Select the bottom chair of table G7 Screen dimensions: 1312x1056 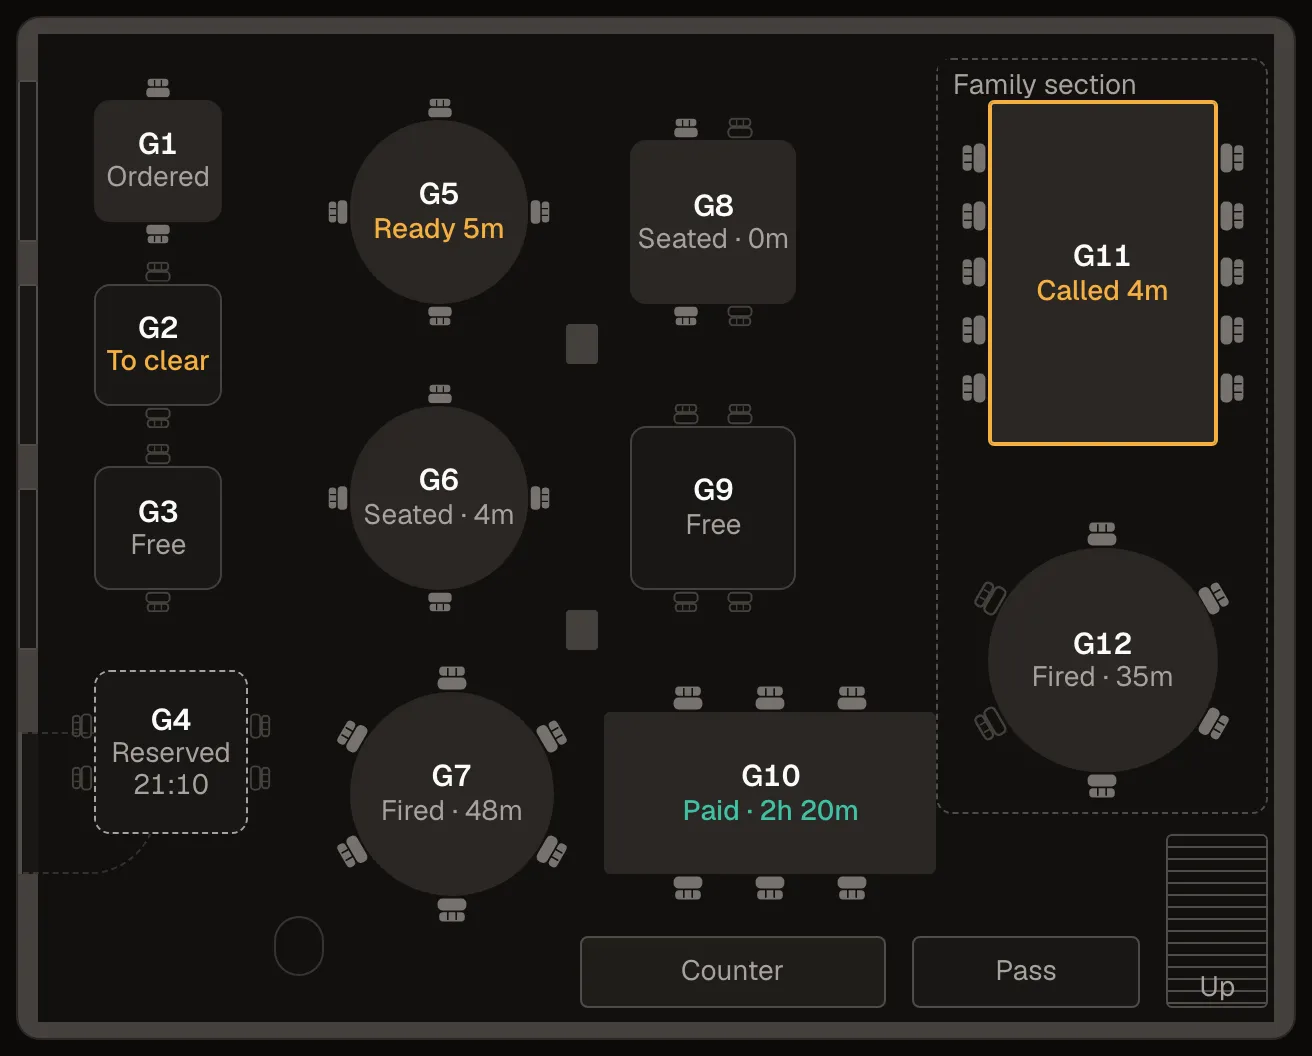pos(452,910)
